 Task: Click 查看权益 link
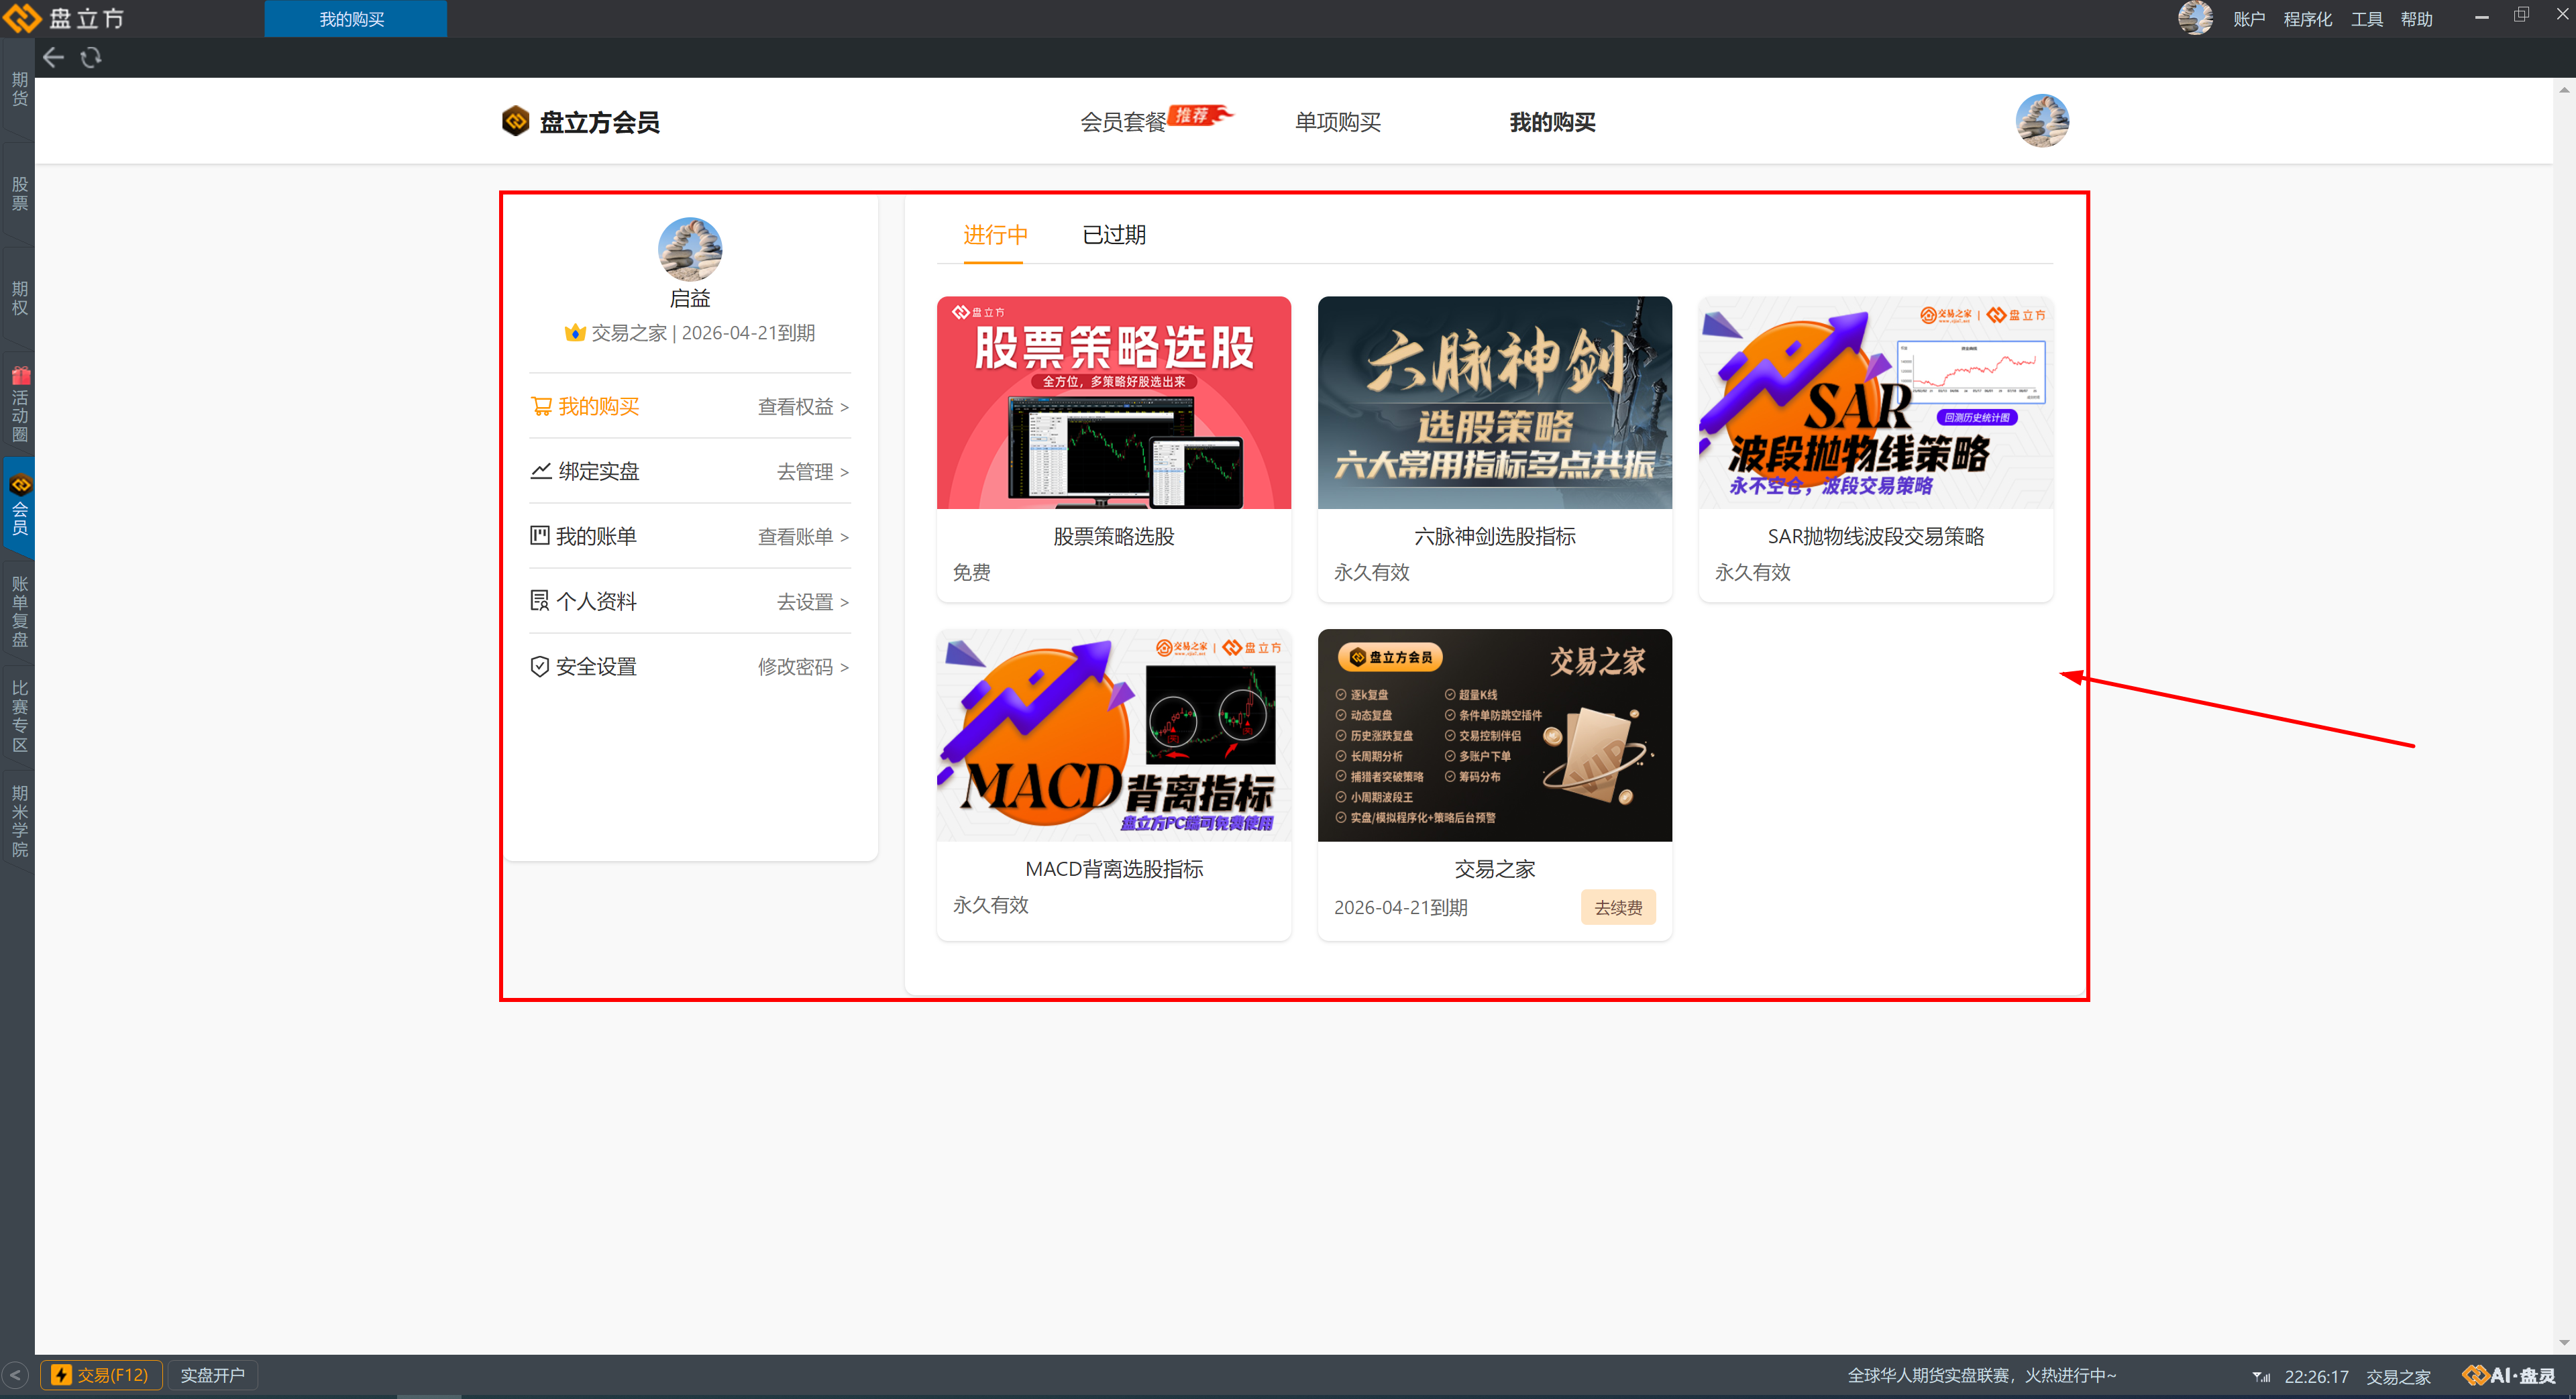803,407
